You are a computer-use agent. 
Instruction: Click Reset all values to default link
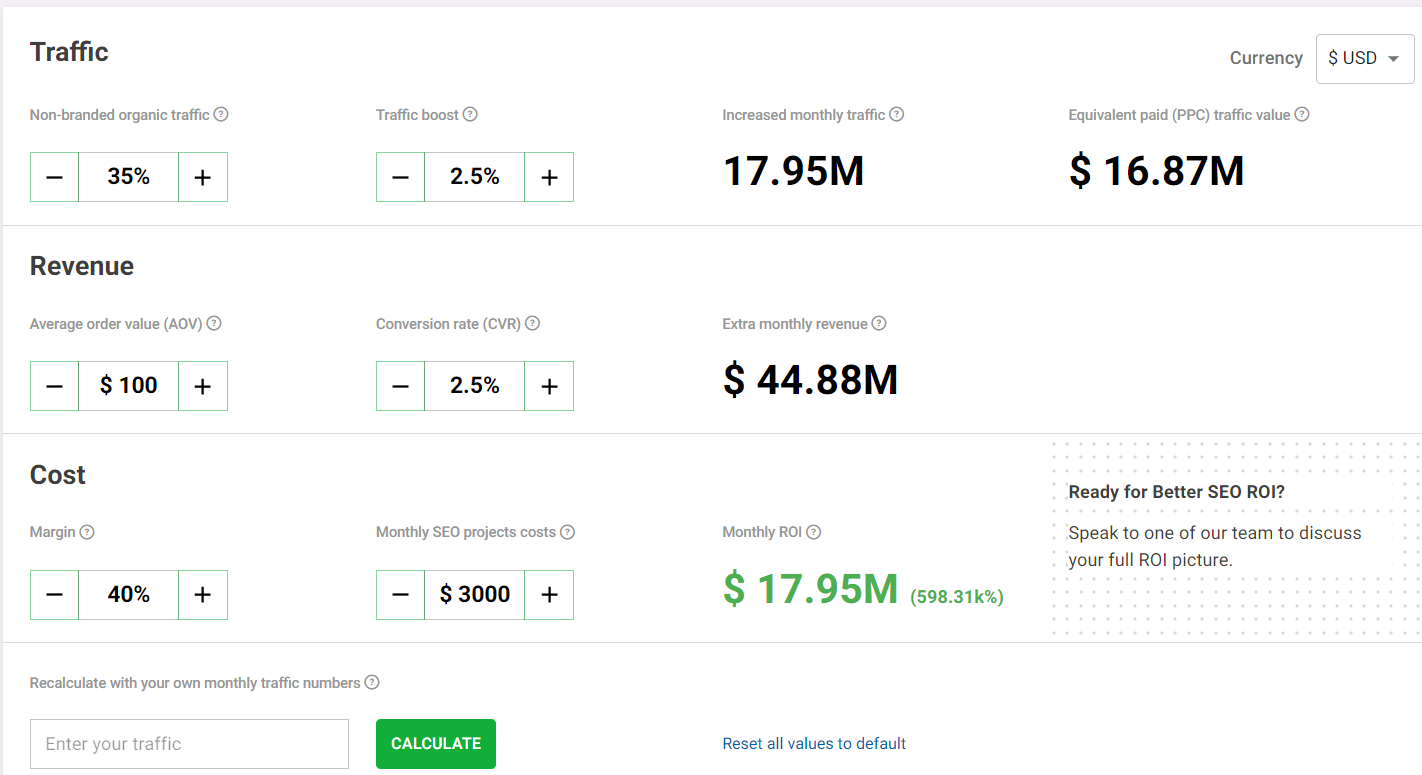(x=814, y=744)
